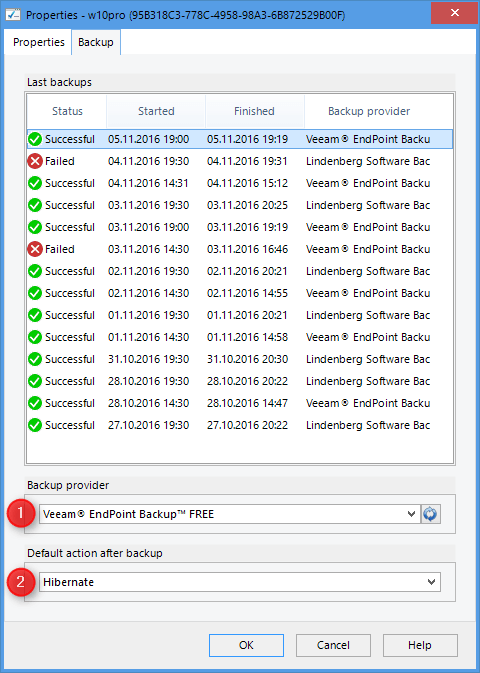
Task: Click green check icon for 05.11.2016 19:00 backup
Action: pos(35,139)
